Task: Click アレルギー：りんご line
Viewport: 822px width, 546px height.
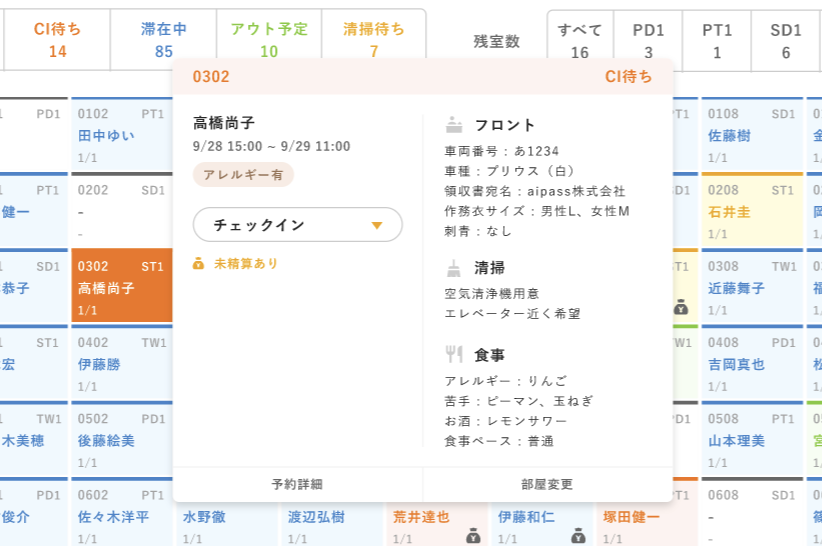Action: pos(506,381)
